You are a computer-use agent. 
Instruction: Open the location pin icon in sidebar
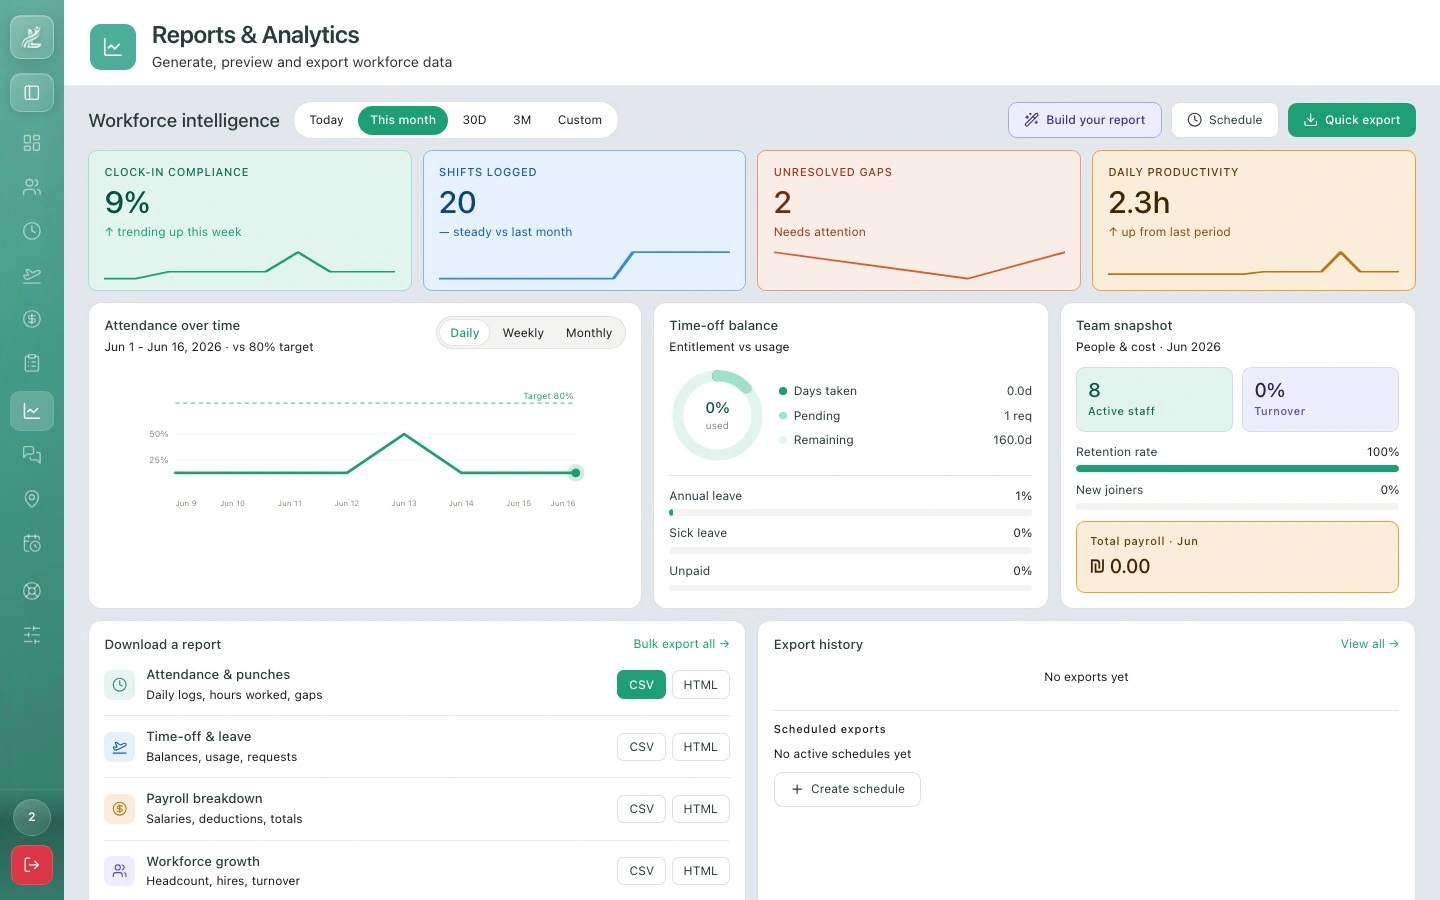[x=32, y=499]
